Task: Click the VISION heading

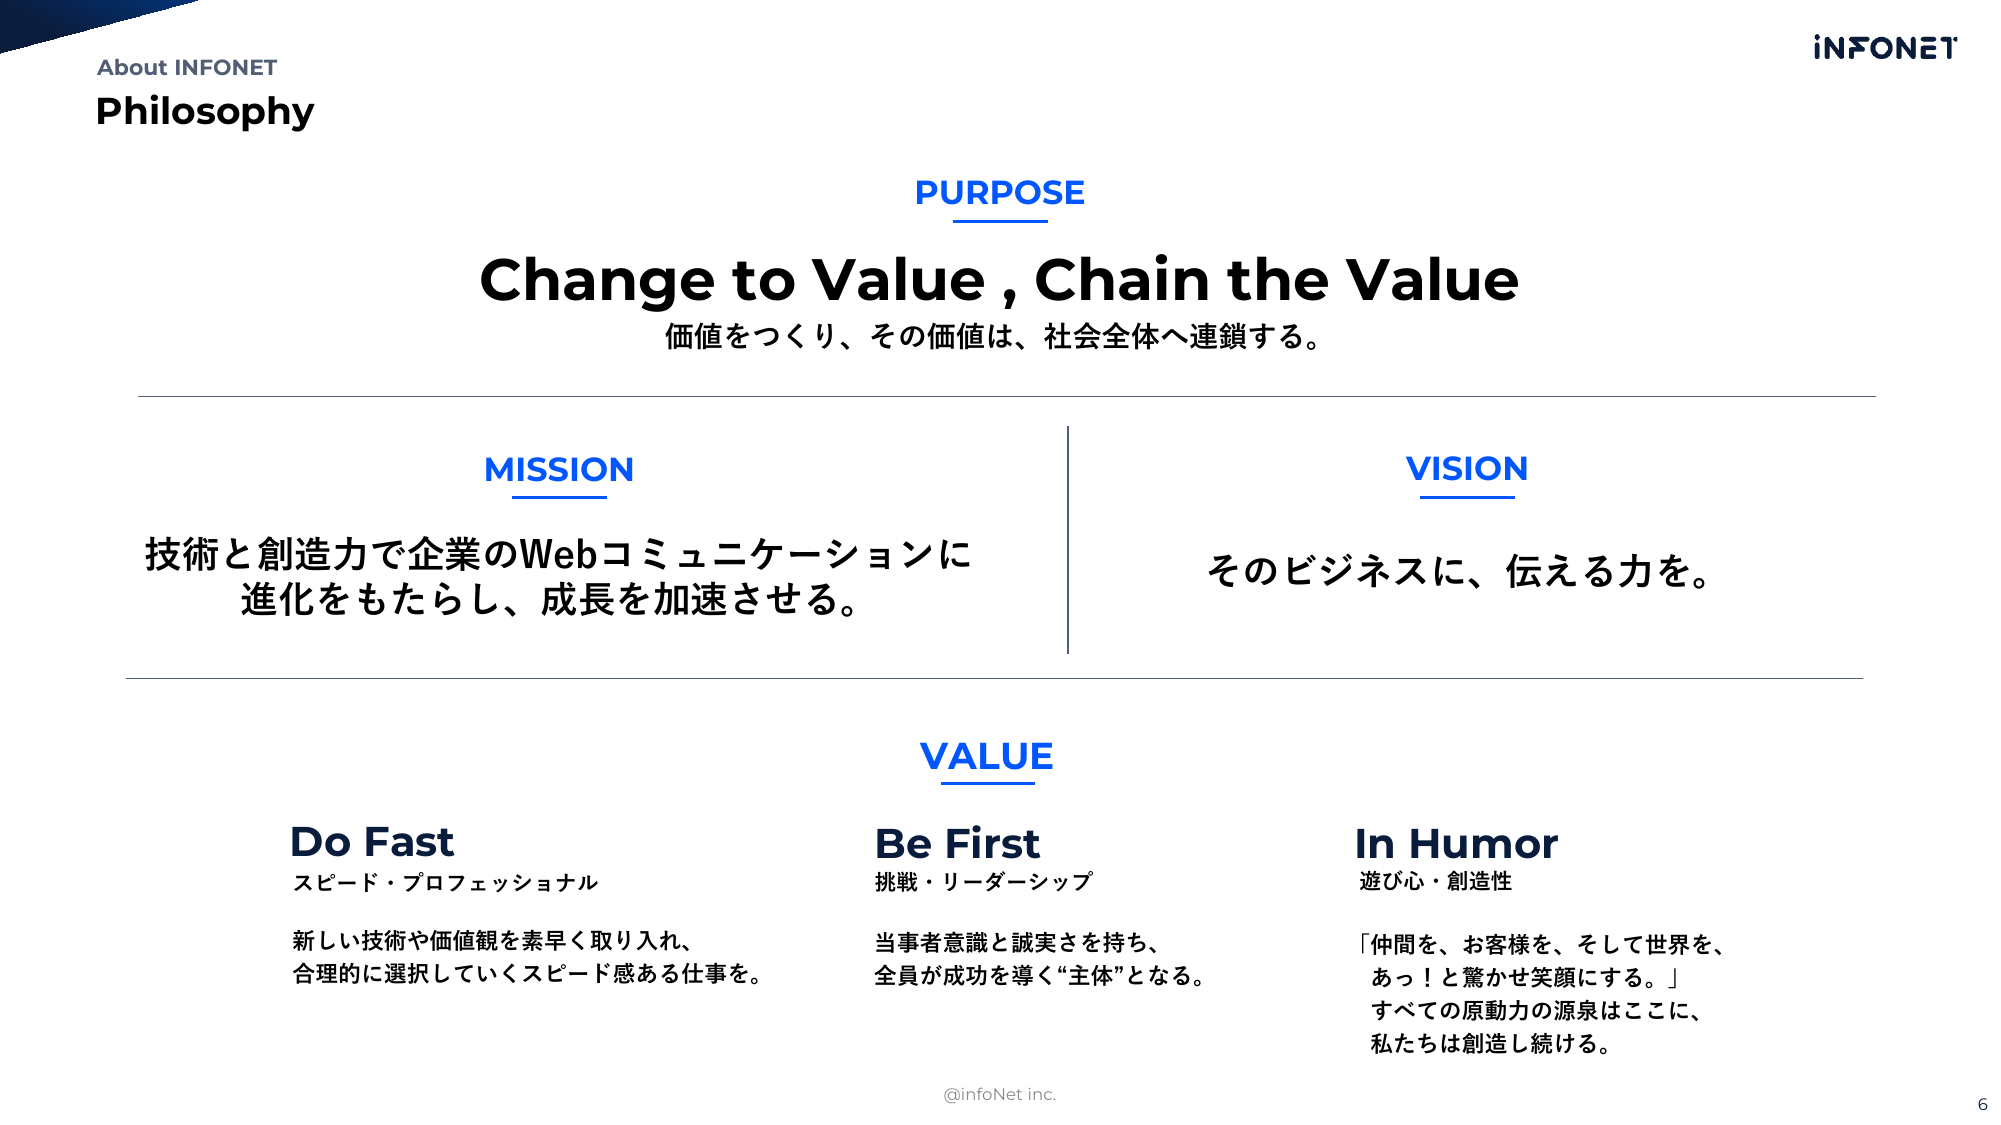Action: point(1467,468)
